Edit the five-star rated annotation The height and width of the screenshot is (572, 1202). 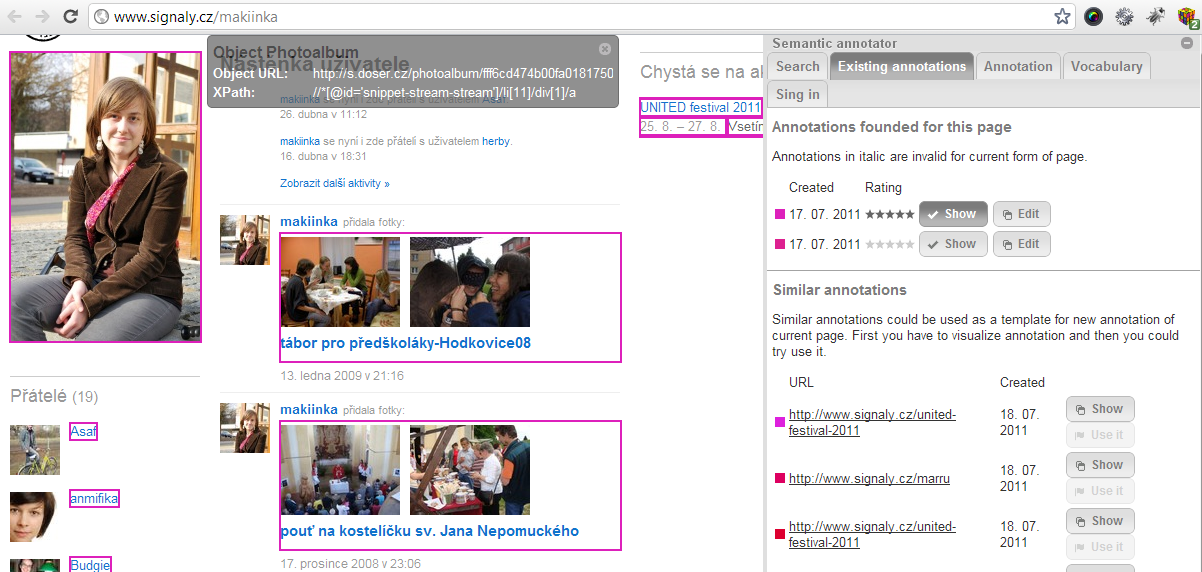click(x=1021, y=214)
